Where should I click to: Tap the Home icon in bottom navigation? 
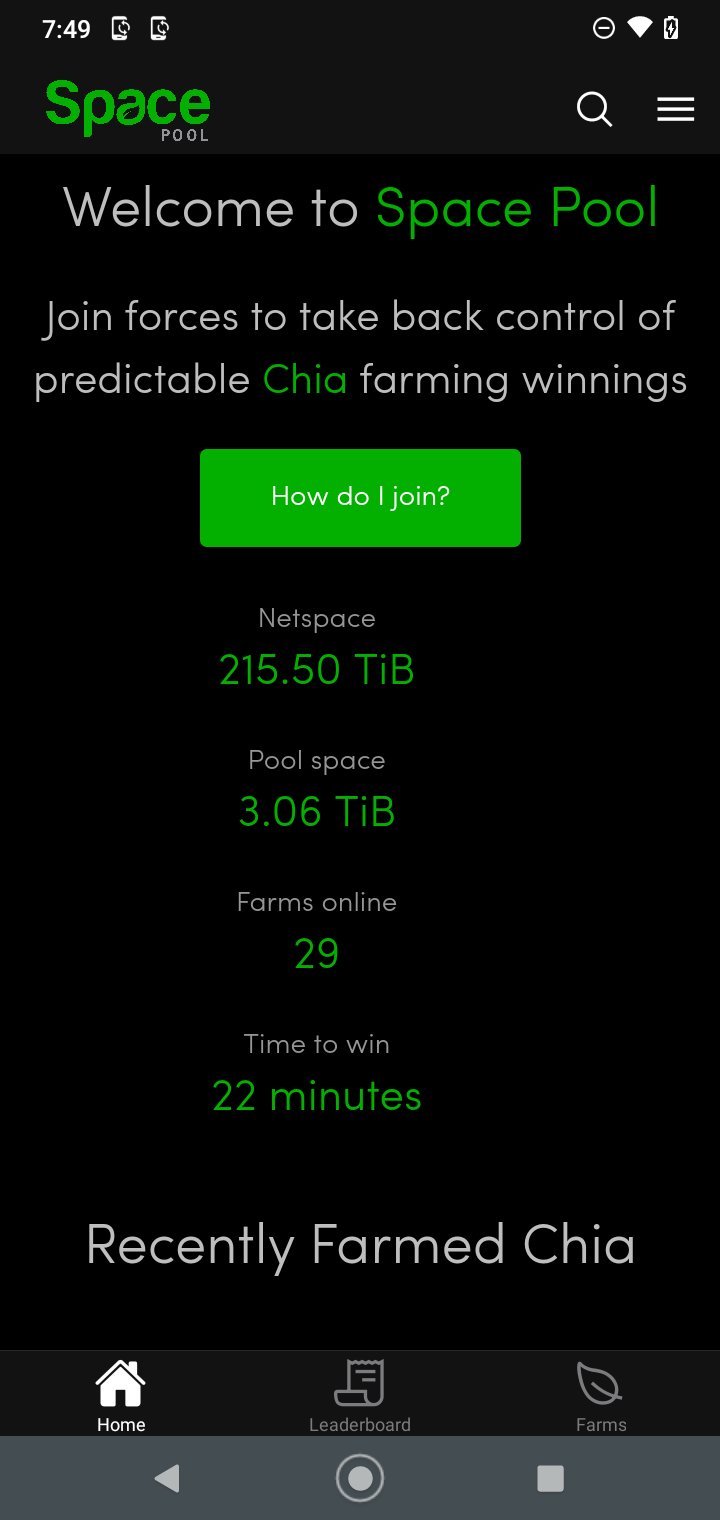(120, 1378)
